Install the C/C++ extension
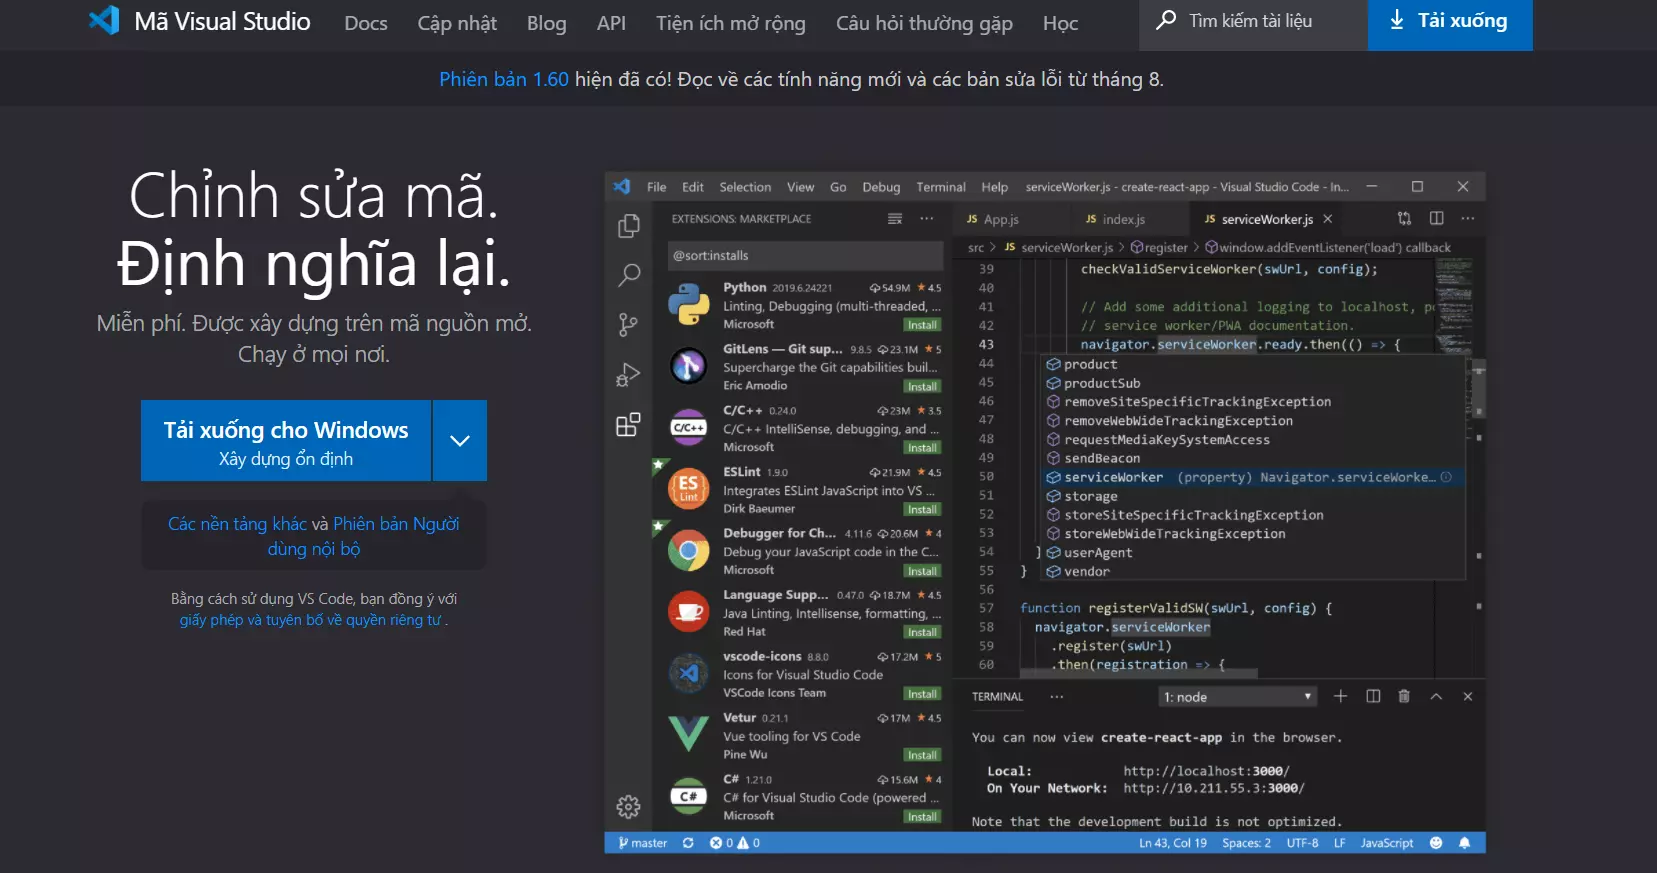The height and width of the screenshot is (873, 1657). pos(922,447)
